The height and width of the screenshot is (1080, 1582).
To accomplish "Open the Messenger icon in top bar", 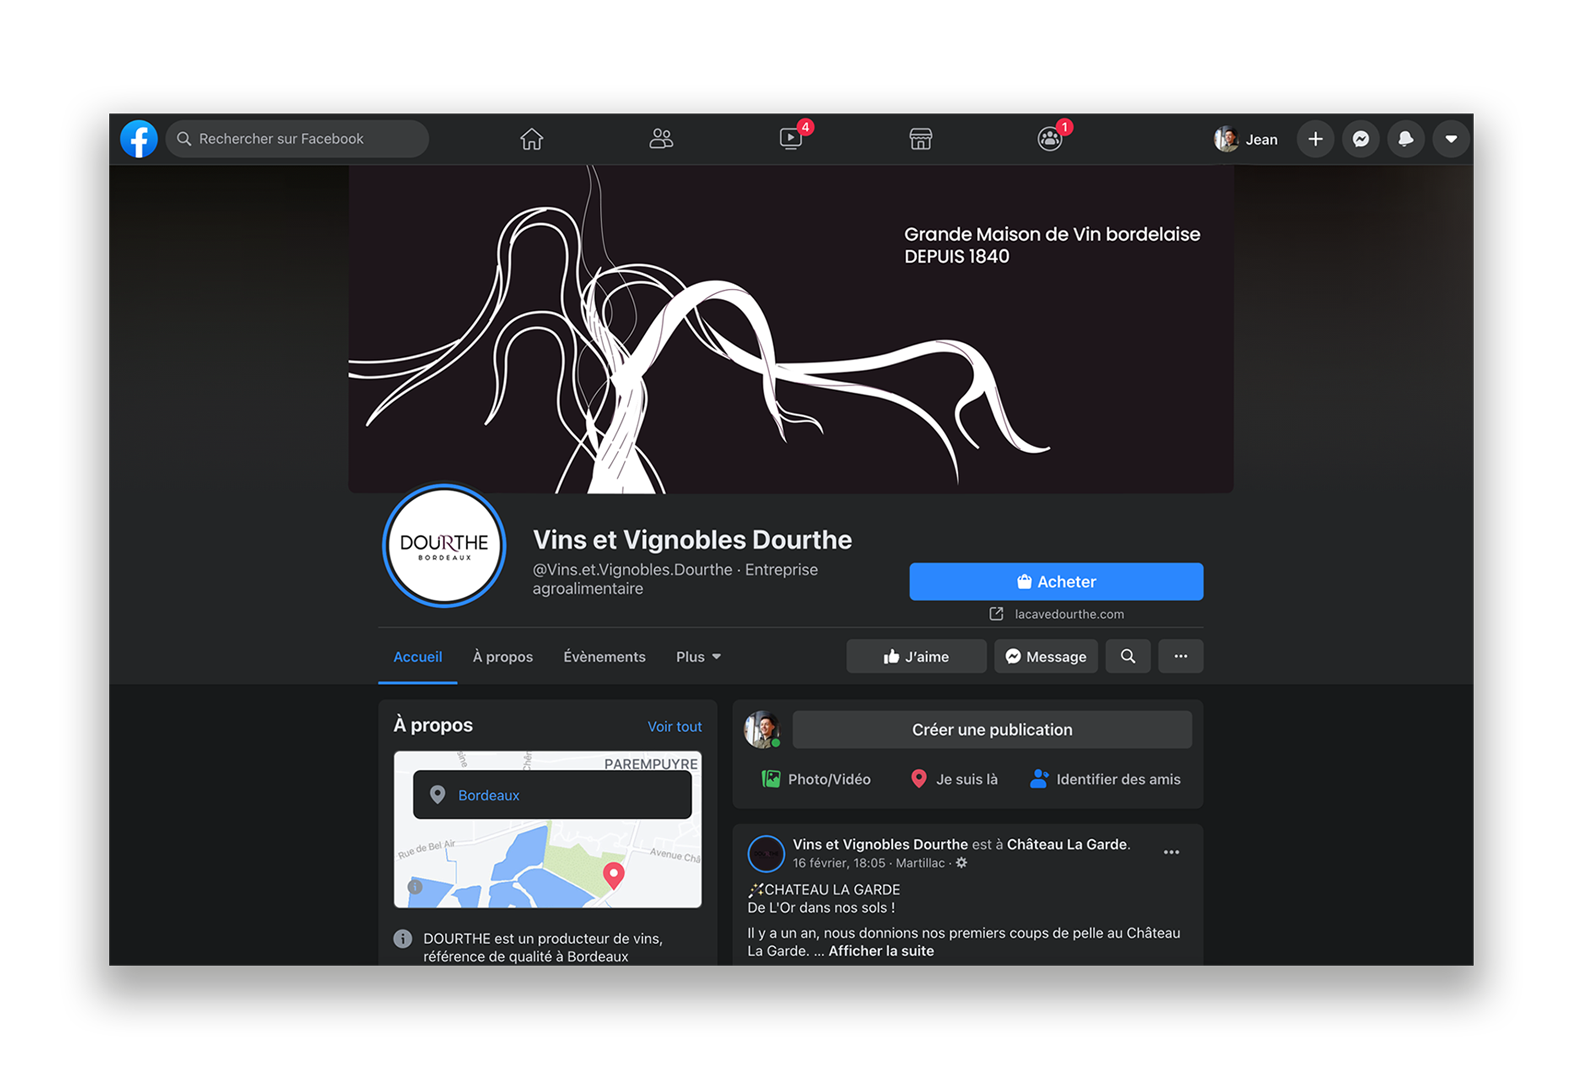I will coord(1360,139).
